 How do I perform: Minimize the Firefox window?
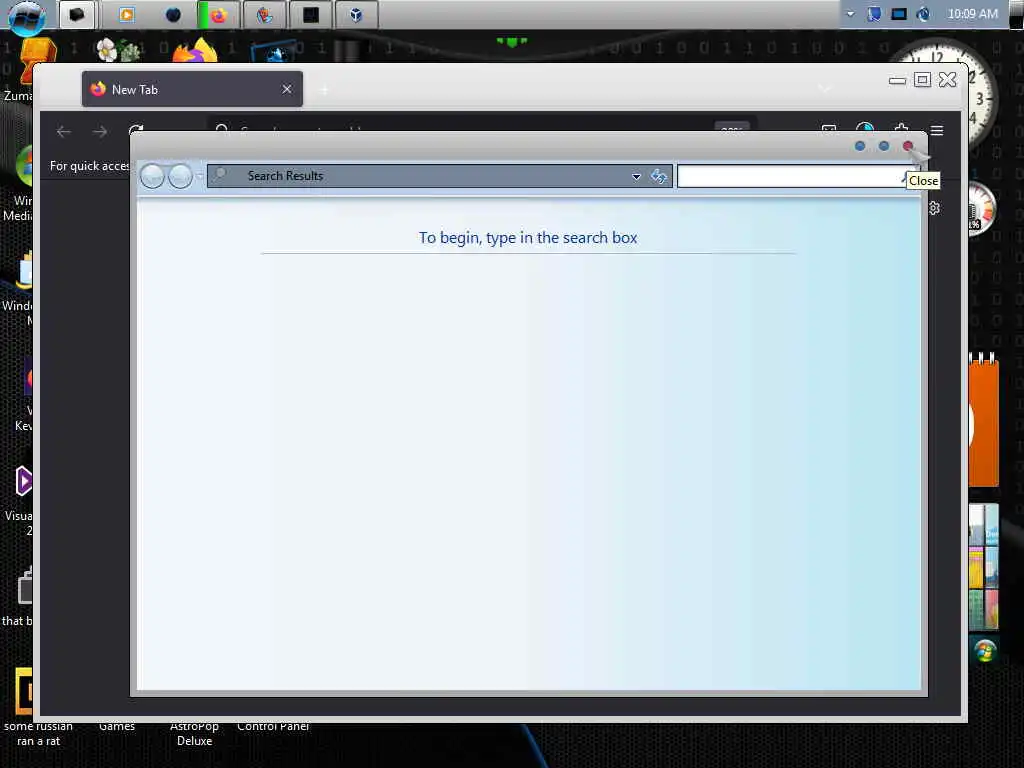[x=897, y=80]
